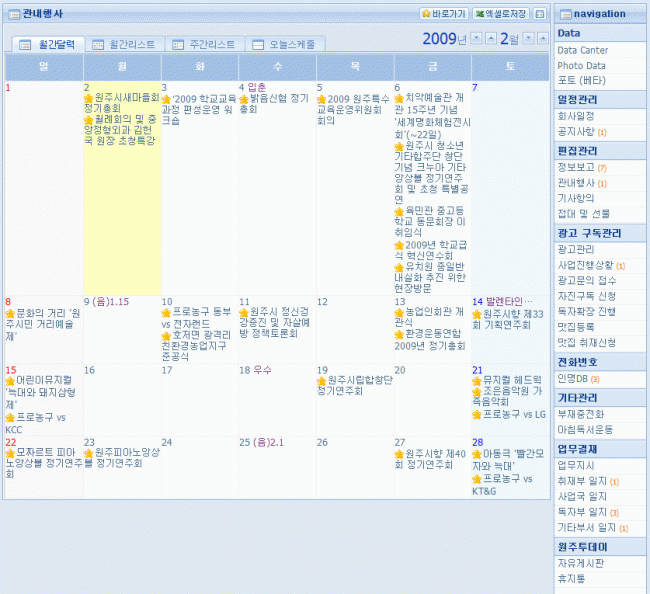Click the star icon of 월례회의 및 중앙정형외과 event

point(88,121)
